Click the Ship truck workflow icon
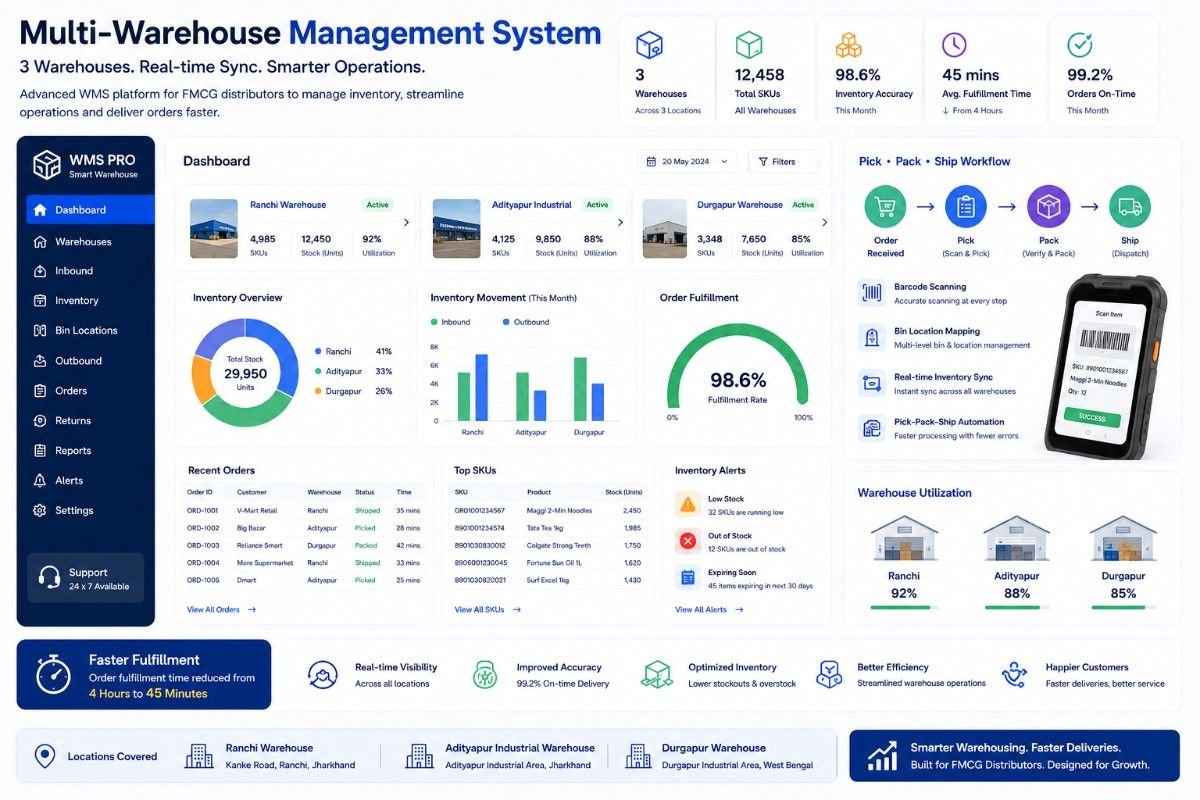This screenshot has height=800, width=1200. (x=1130, y=207)
